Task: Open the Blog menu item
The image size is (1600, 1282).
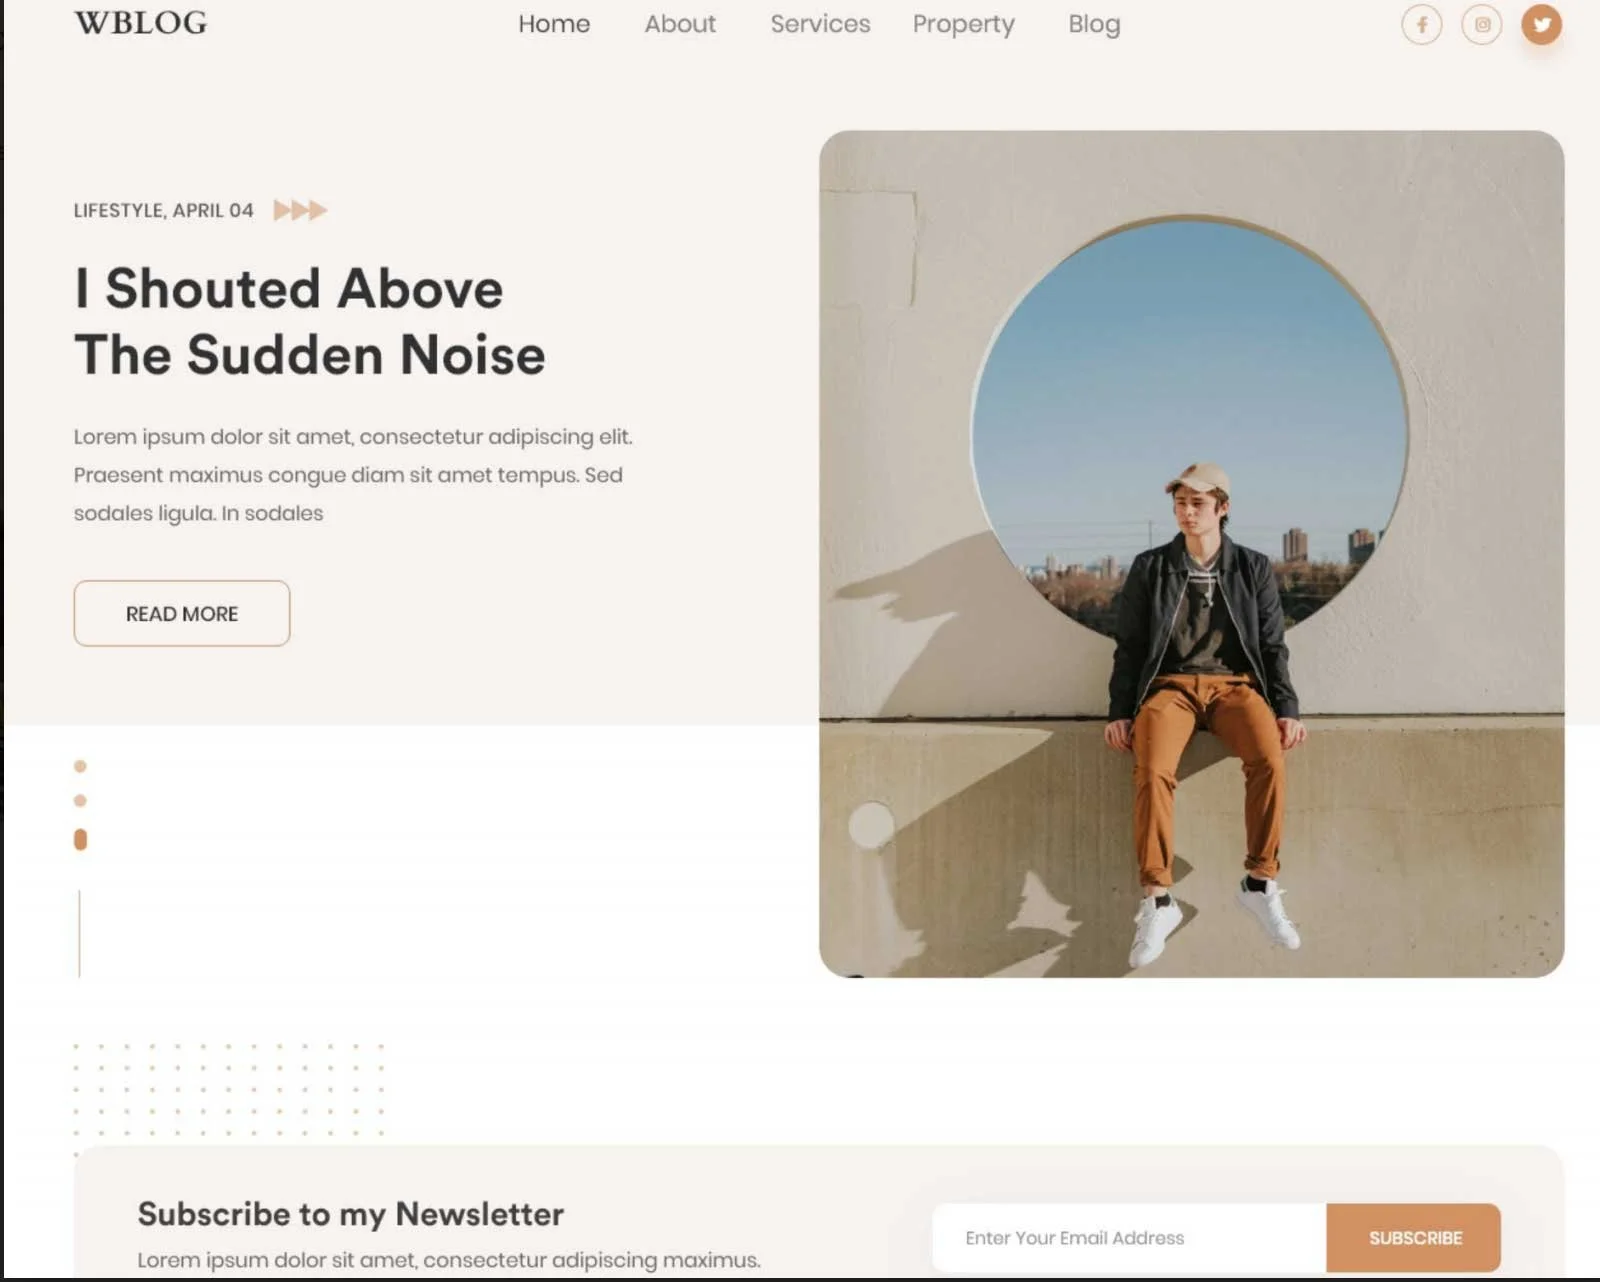Action: 1094,24
